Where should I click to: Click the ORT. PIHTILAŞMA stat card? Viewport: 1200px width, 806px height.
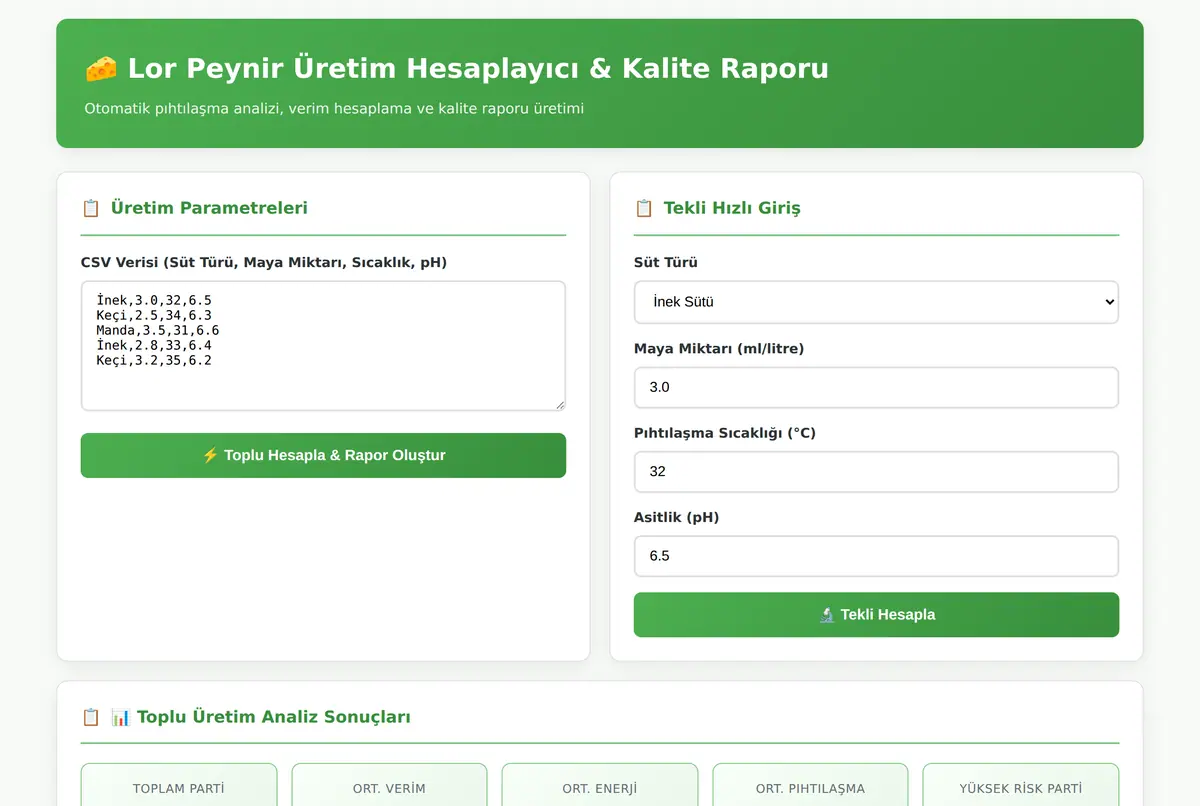click(810, 785)
